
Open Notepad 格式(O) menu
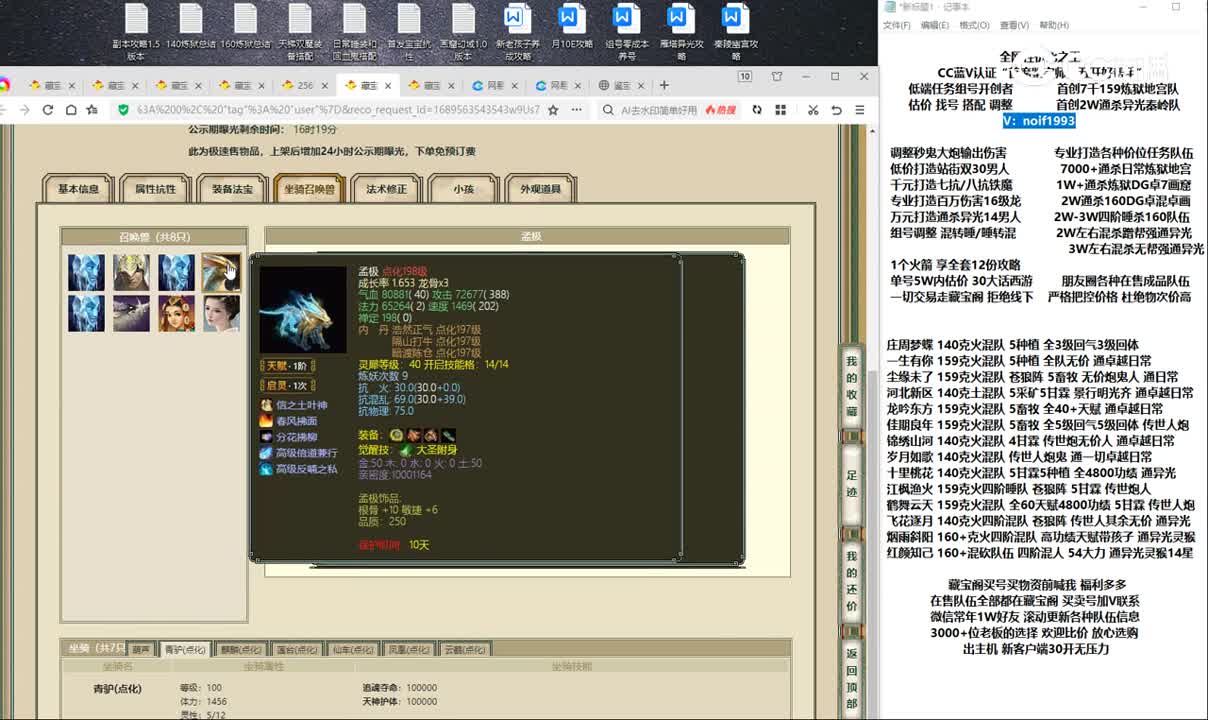tap(974, 26)
